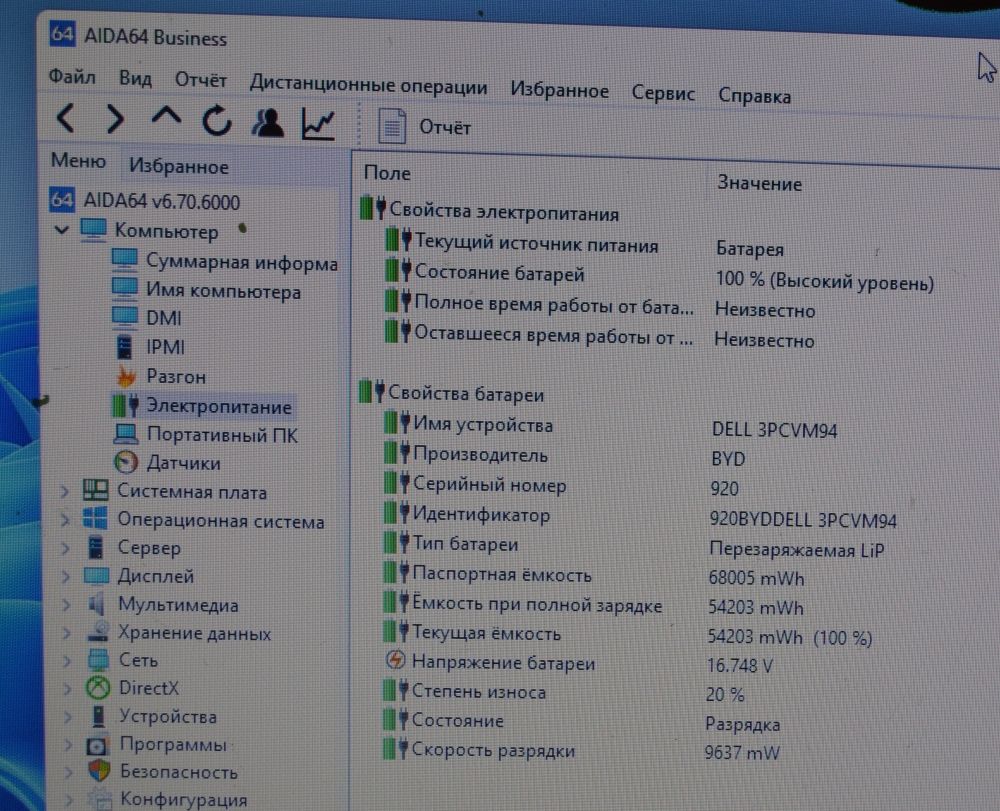Expand the Хранение данных node
The image size is (1000, 811).
point(67,632)
